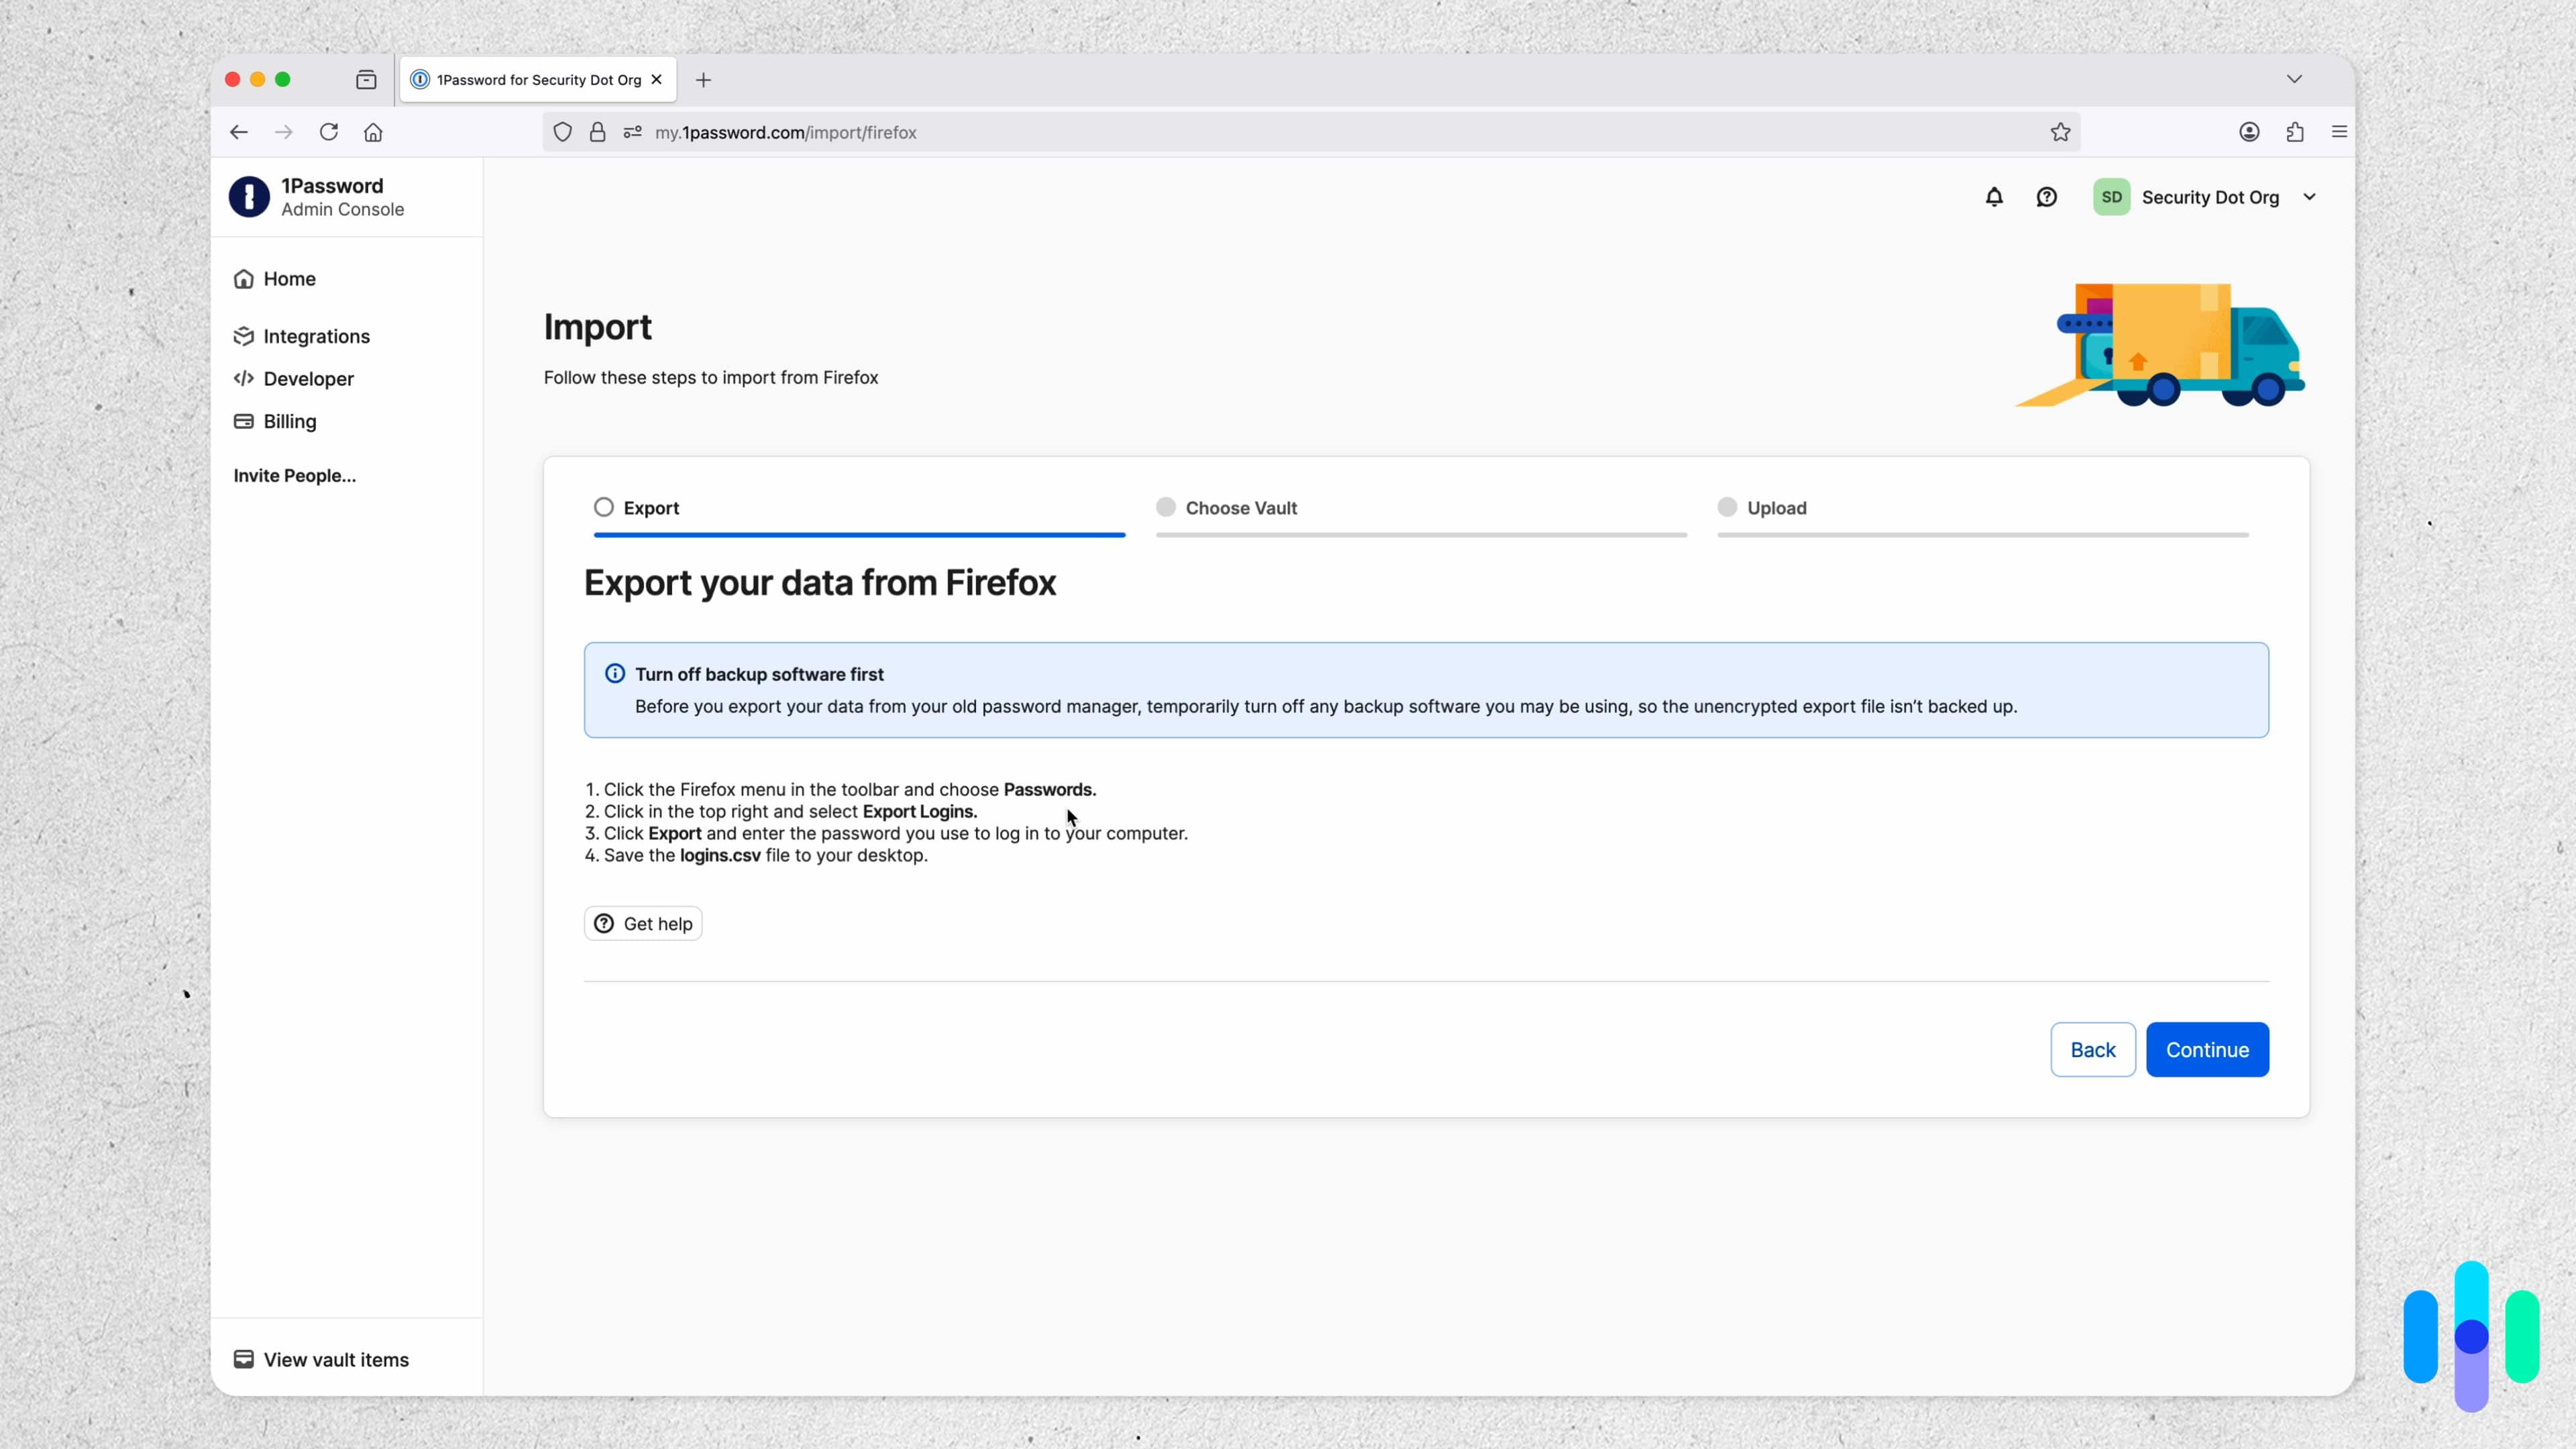Open the help question-mark icon
Screen dimensions: 2576x1449
pyautogui.click(x=2047, y=197)
